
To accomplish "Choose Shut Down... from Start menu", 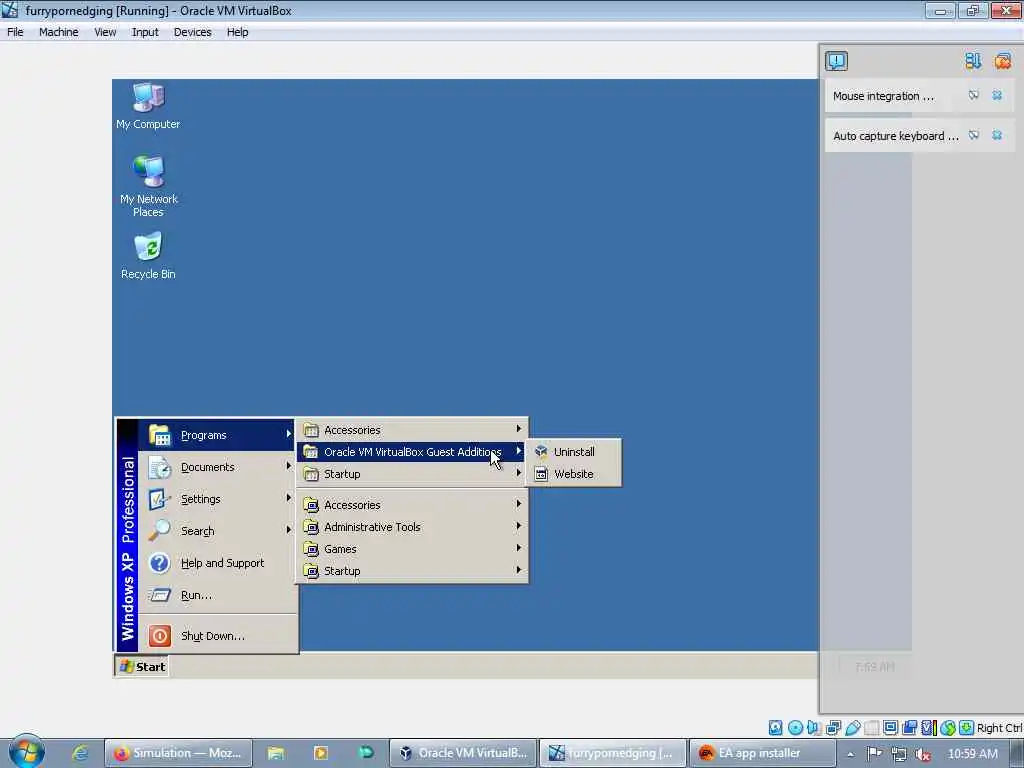I will point(217,635).
